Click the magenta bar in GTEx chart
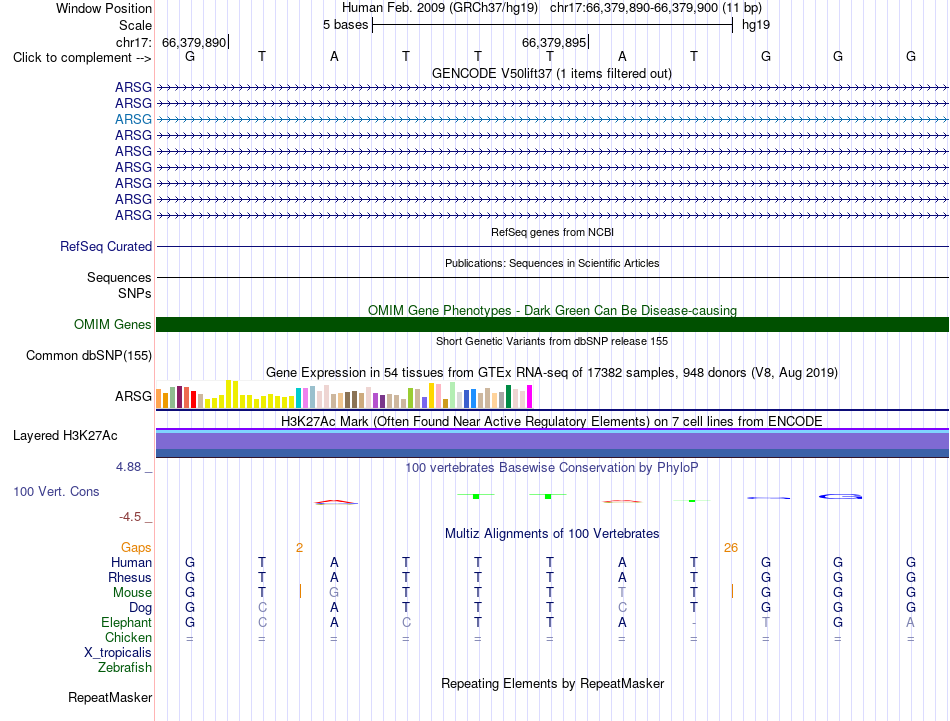 pos(530,396)
